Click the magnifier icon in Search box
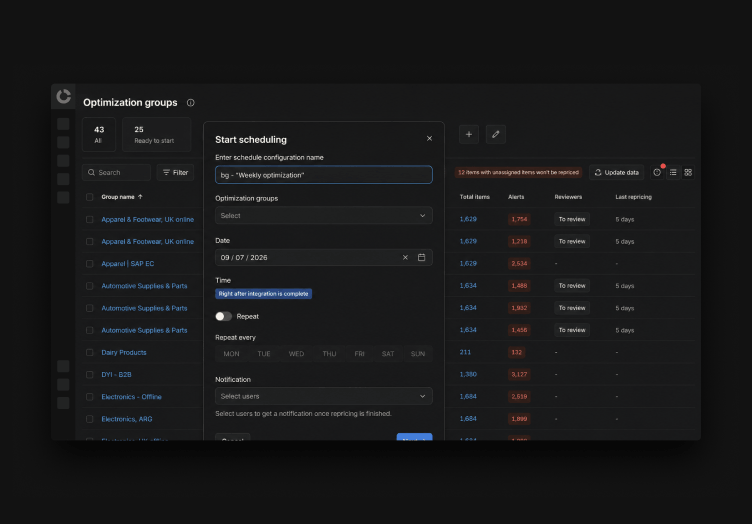 tap(91, 173)
